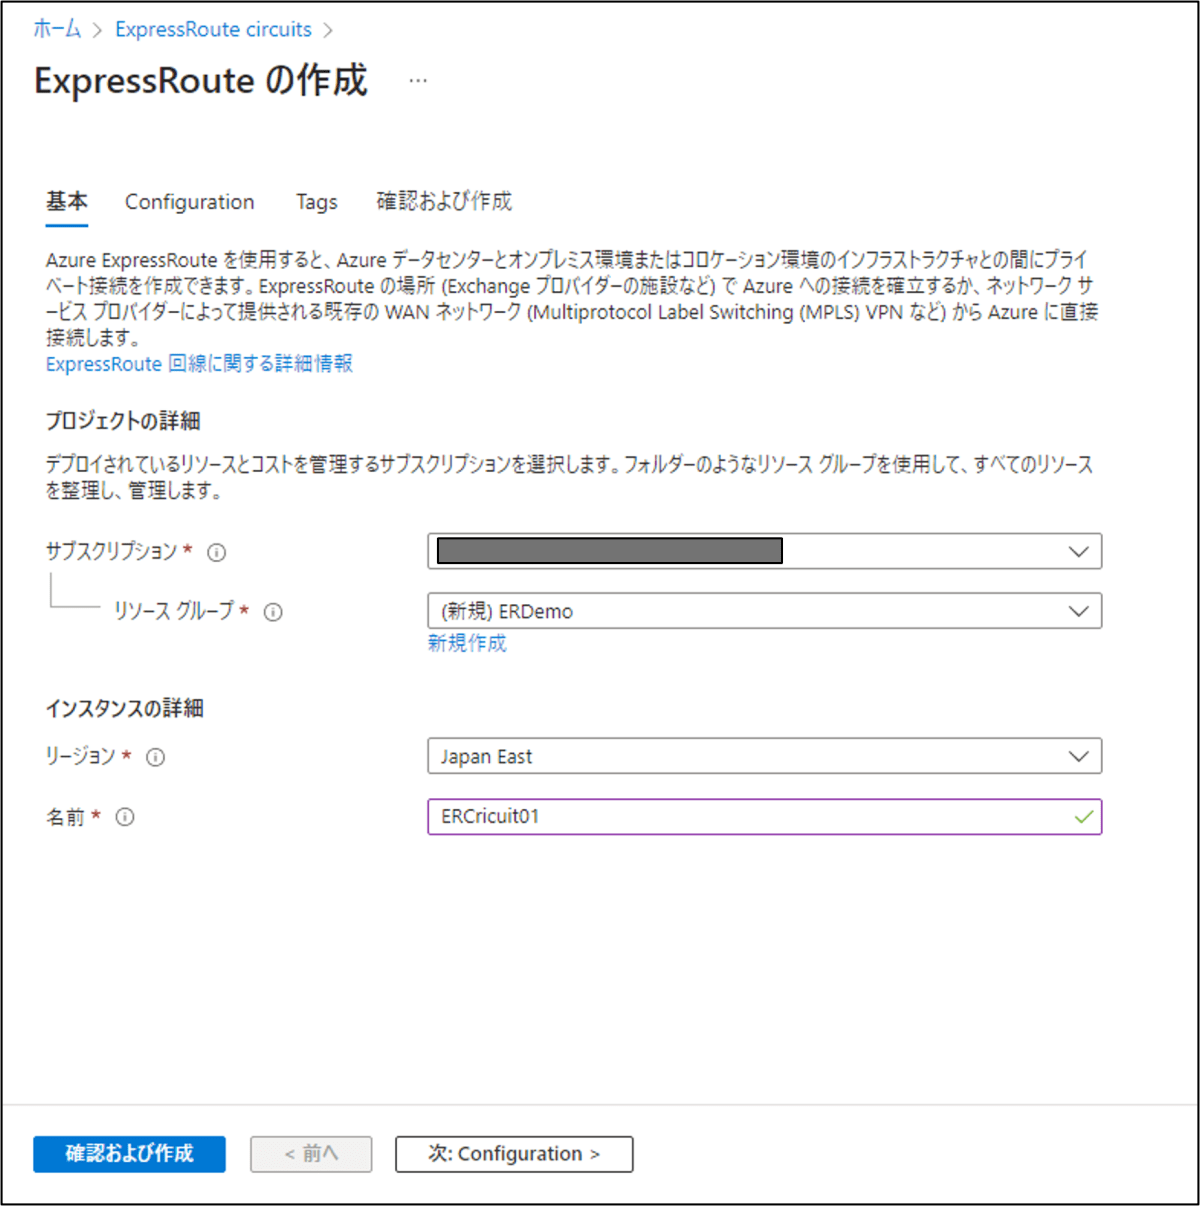Expand the サブスクリプション dropdown
The image size is (1200, 1206).
pos(765,551)
